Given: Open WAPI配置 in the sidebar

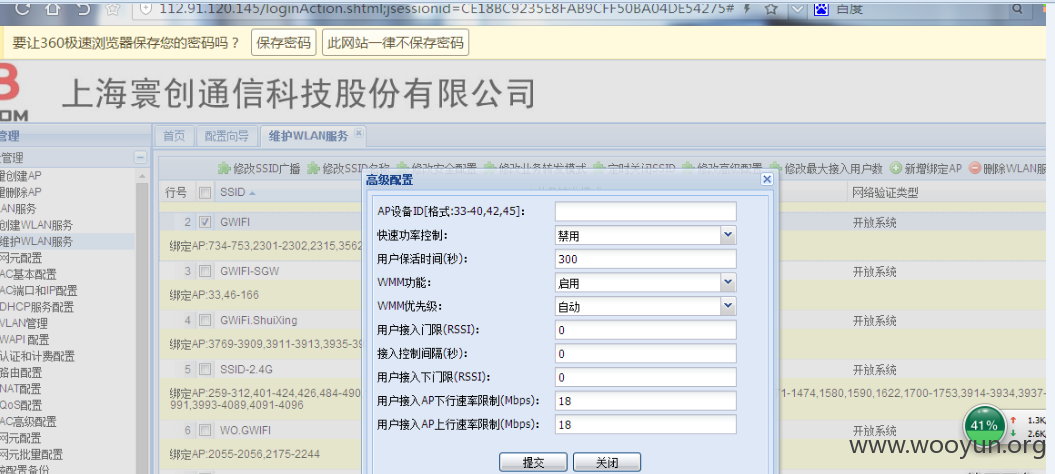Looking at the screenshot, I should pyautogui.click(x=24, y=340).
